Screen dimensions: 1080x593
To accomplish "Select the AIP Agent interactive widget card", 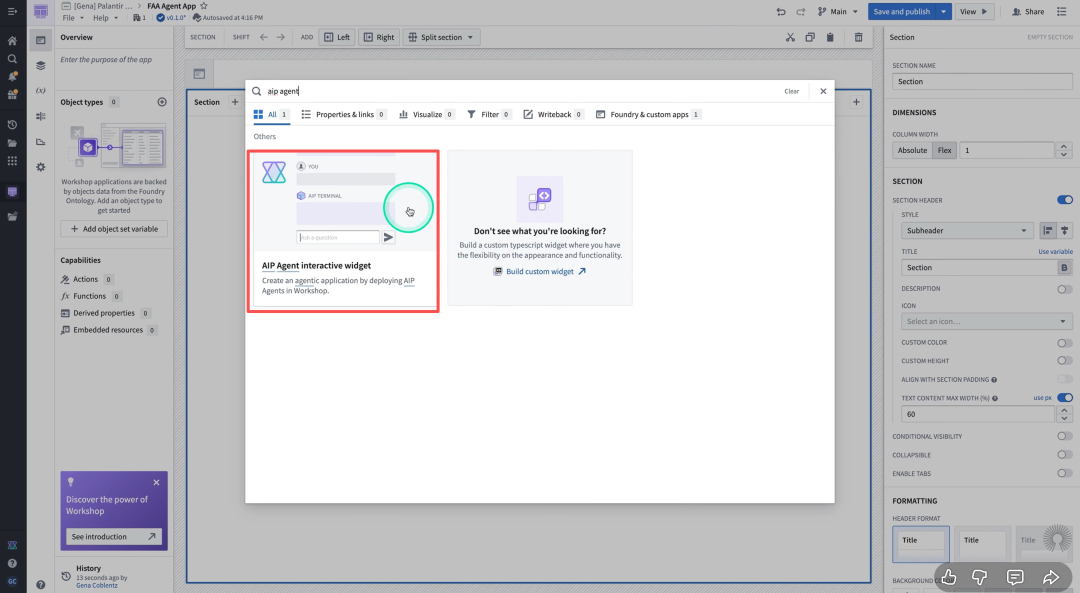I will click(343, 231).
